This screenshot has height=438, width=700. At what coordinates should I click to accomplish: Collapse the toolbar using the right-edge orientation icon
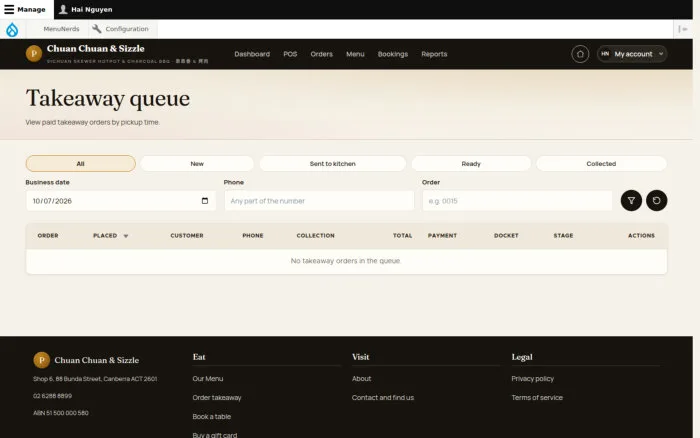(683, 29)
